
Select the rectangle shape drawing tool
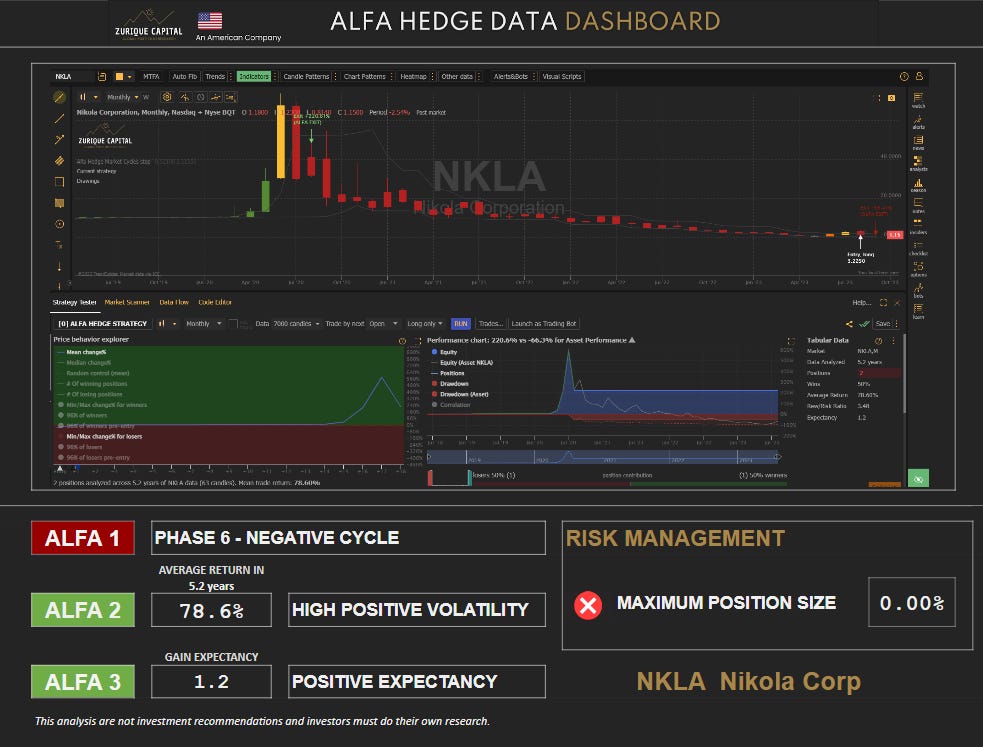tap(60, 182)
